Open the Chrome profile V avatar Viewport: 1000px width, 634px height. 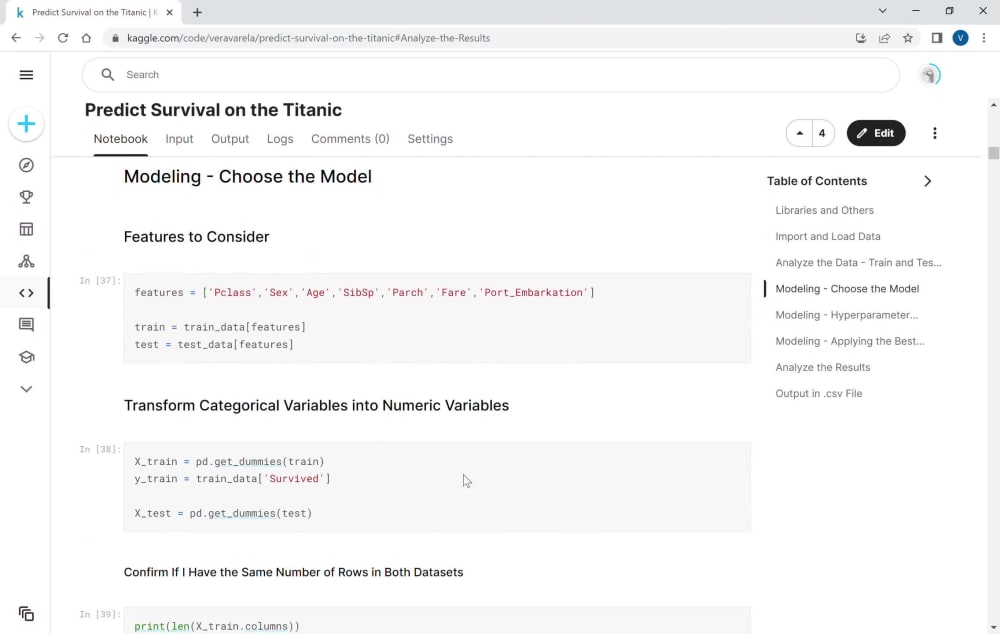(x=960, y=38)
